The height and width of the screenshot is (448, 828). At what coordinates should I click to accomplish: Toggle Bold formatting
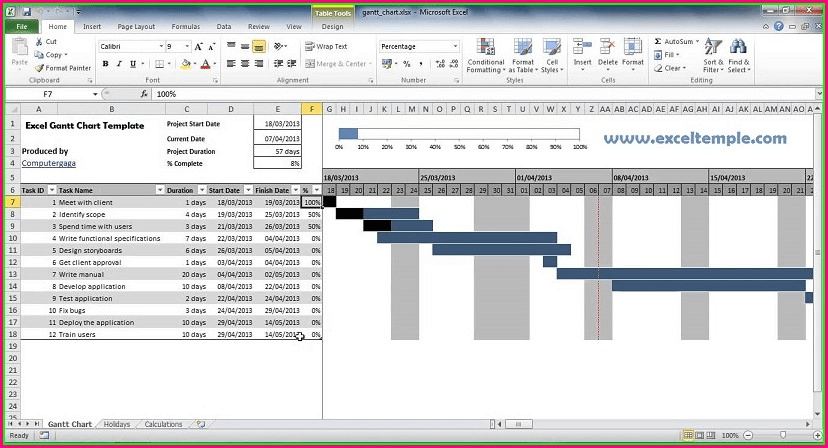(105, 64)
